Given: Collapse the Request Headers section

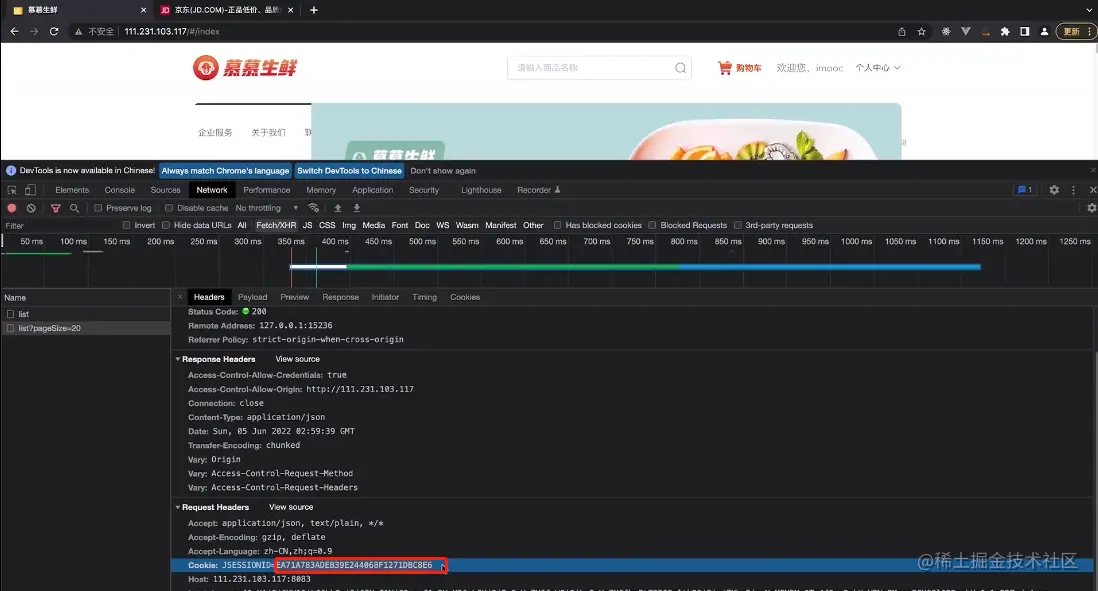Looking at the screenshot, I should click(x=178, y=507).
